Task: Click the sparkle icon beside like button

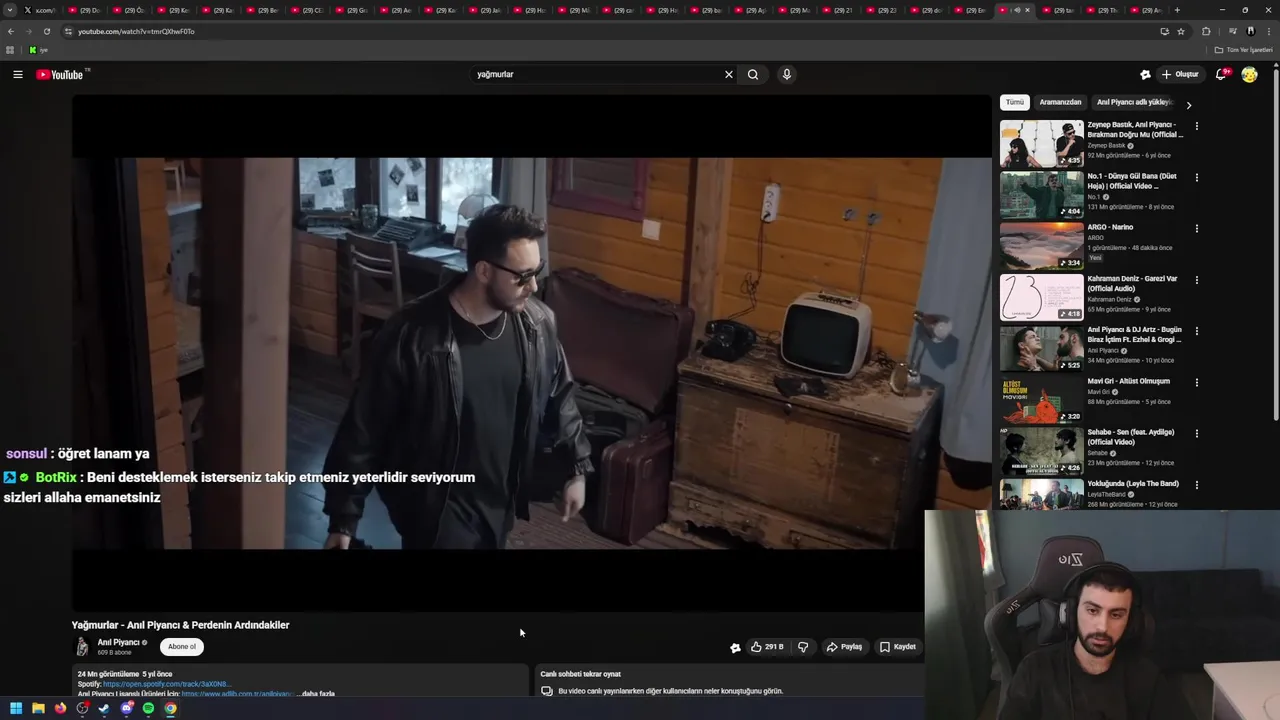Action: pos(735,647)
